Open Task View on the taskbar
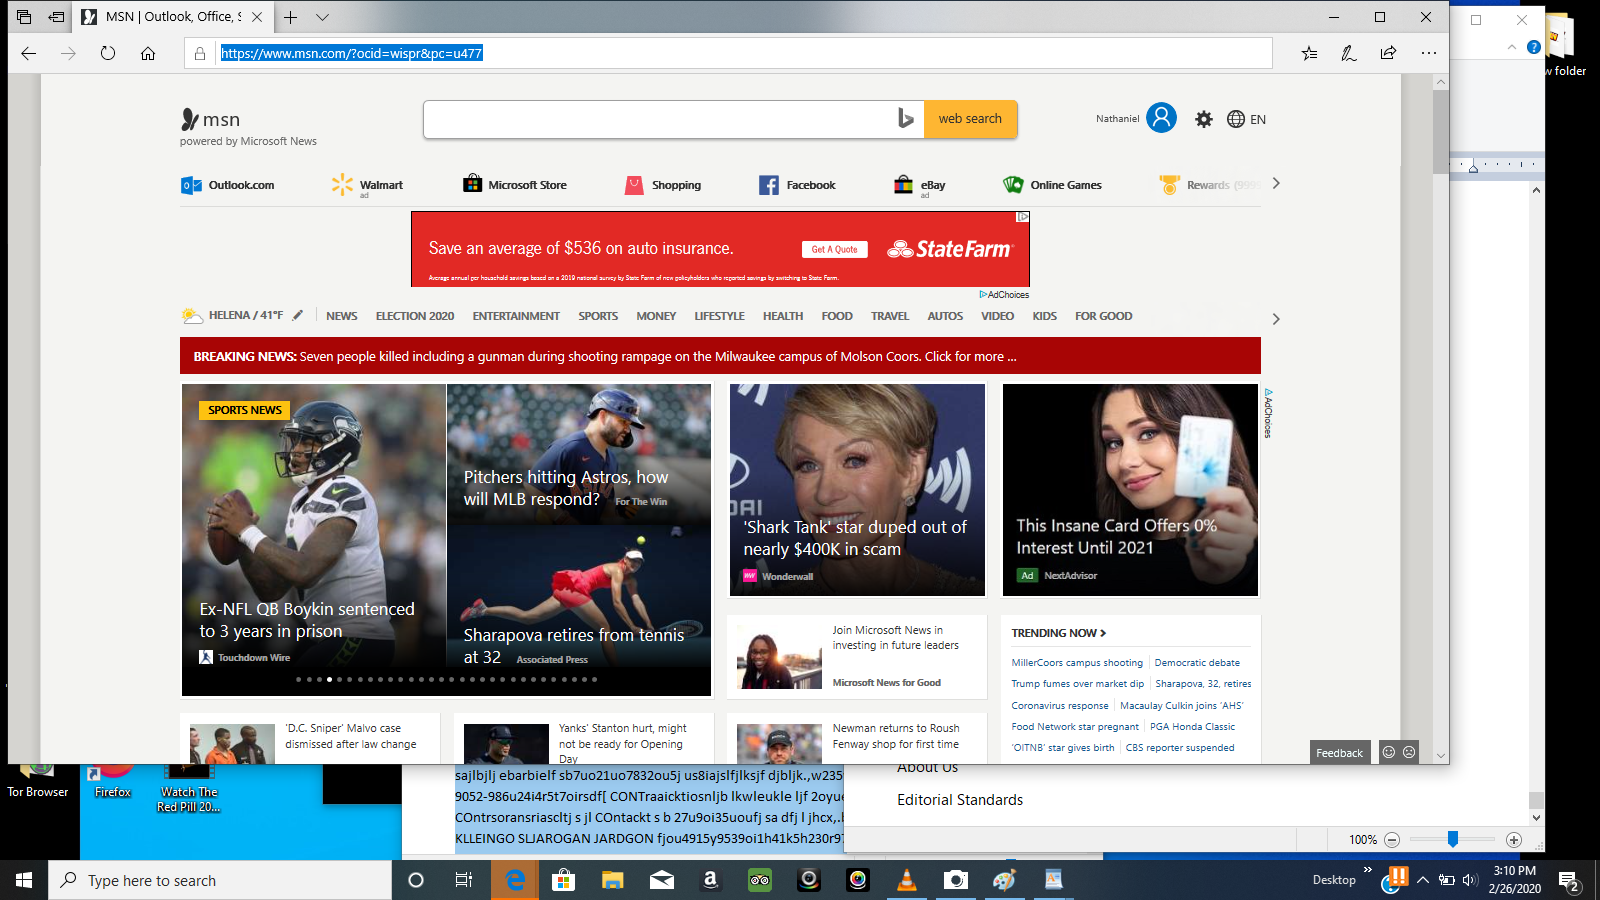Viewport: 1600px width, 900px height. pos(464,880)
